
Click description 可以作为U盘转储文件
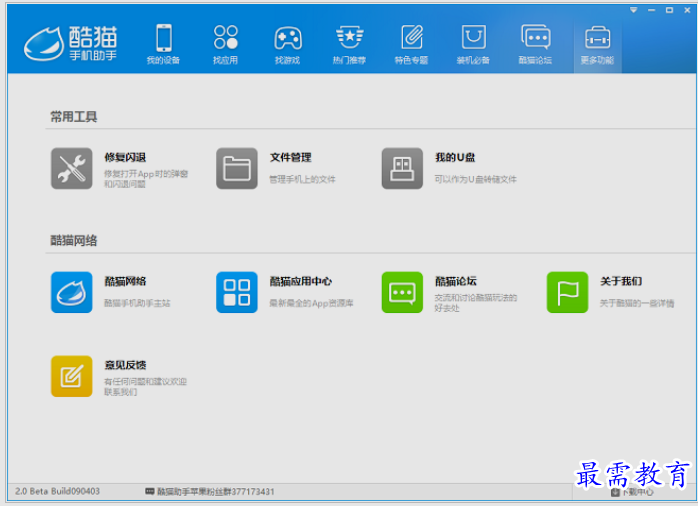(475, 179)
